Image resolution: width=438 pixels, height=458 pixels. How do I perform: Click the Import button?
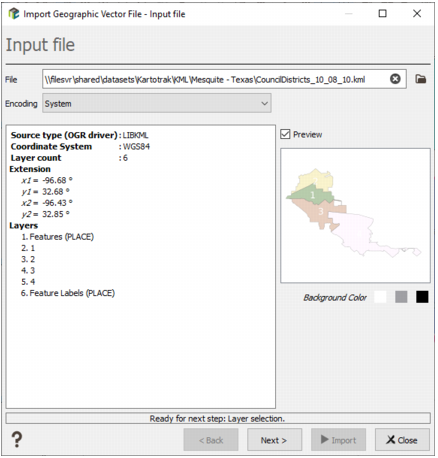coord(338,440)
